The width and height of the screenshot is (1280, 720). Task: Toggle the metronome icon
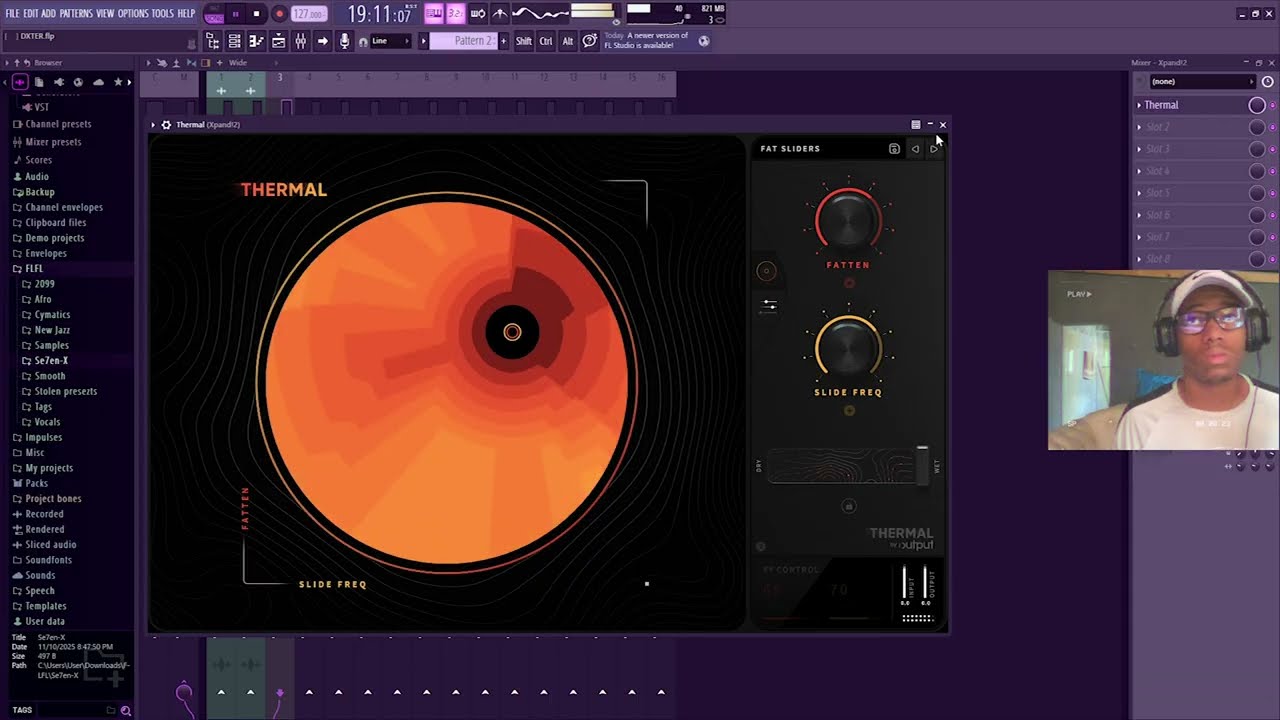tap(500, 14)
